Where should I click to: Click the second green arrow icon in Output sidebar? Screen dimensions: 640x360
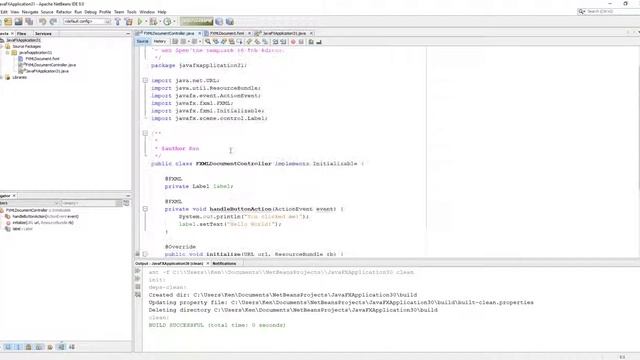[x=138, y=279]
